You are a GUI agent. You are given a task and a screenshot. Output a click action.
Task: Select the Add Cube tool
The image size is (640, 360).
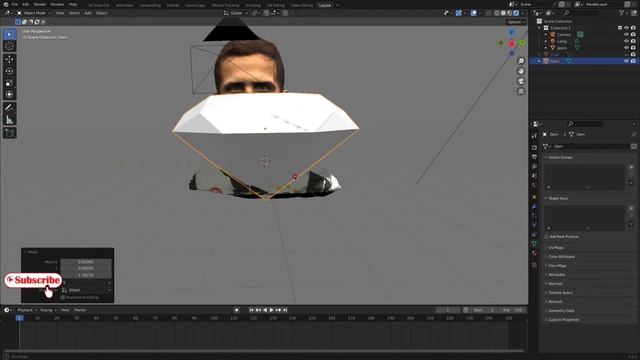[x=9, y=133]
